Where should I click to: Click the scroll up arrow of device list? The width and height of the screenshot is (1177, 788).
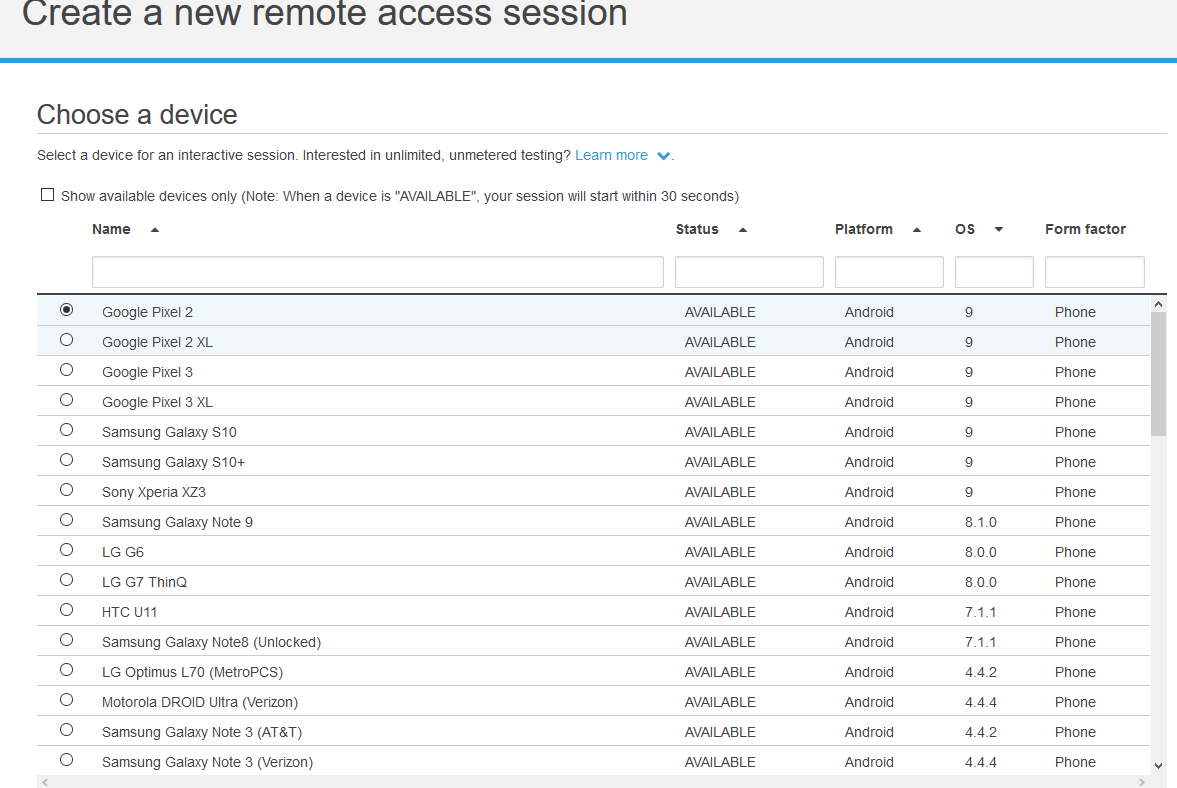coord(1158,304)
